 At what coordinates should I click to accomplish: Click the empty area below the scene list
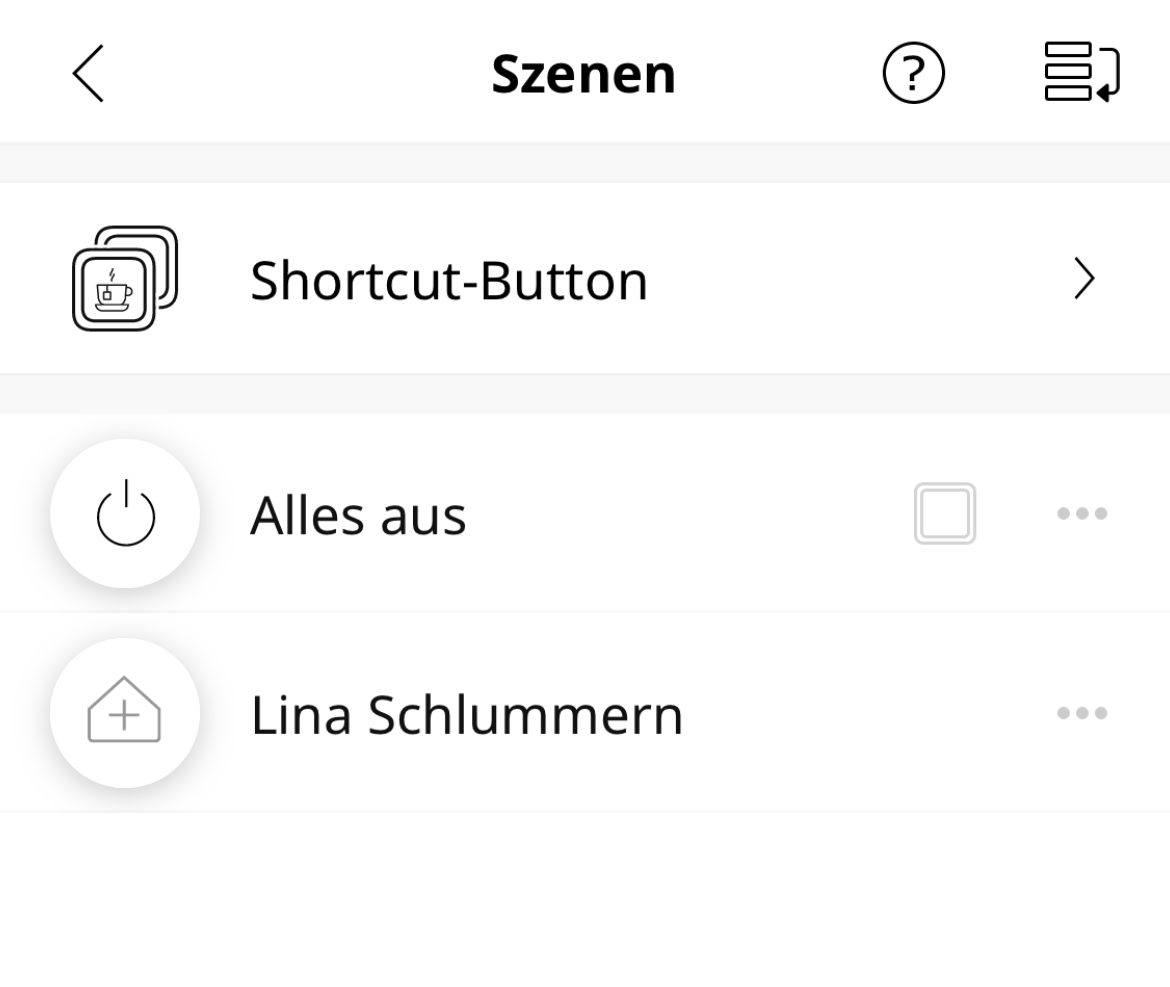point(585,900)
